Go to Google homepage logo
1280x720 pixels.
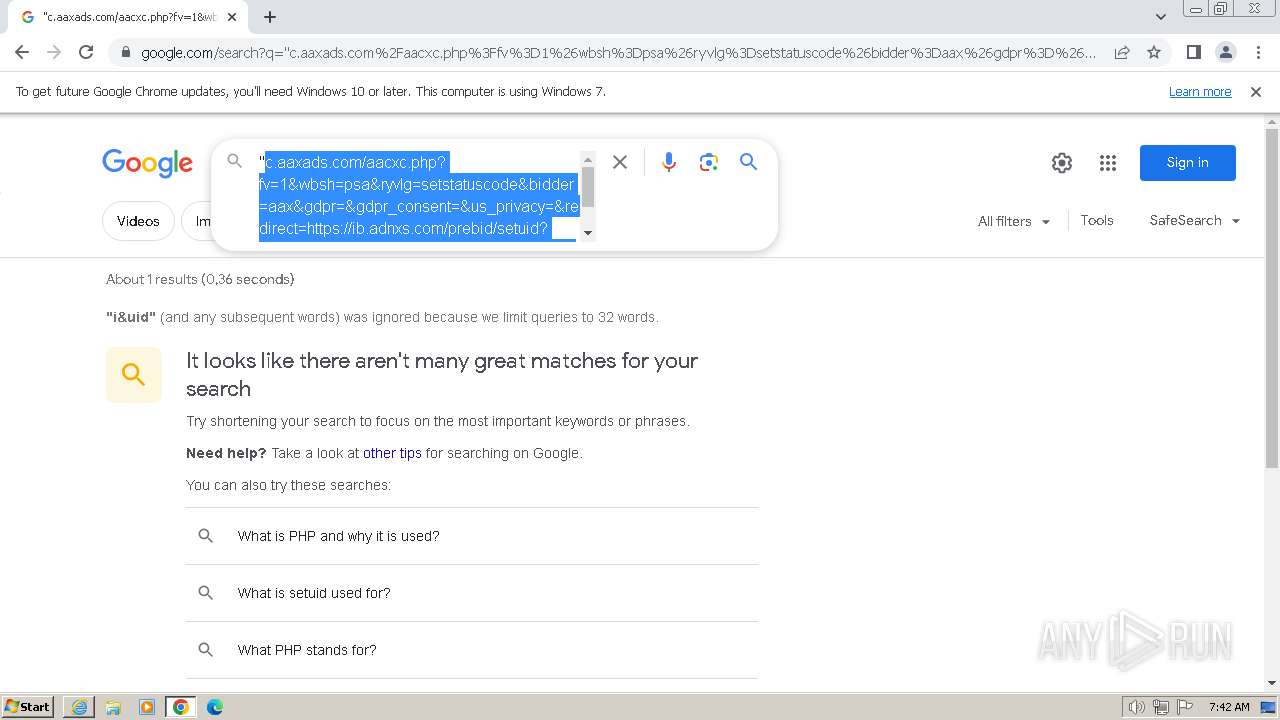(147, 163)
